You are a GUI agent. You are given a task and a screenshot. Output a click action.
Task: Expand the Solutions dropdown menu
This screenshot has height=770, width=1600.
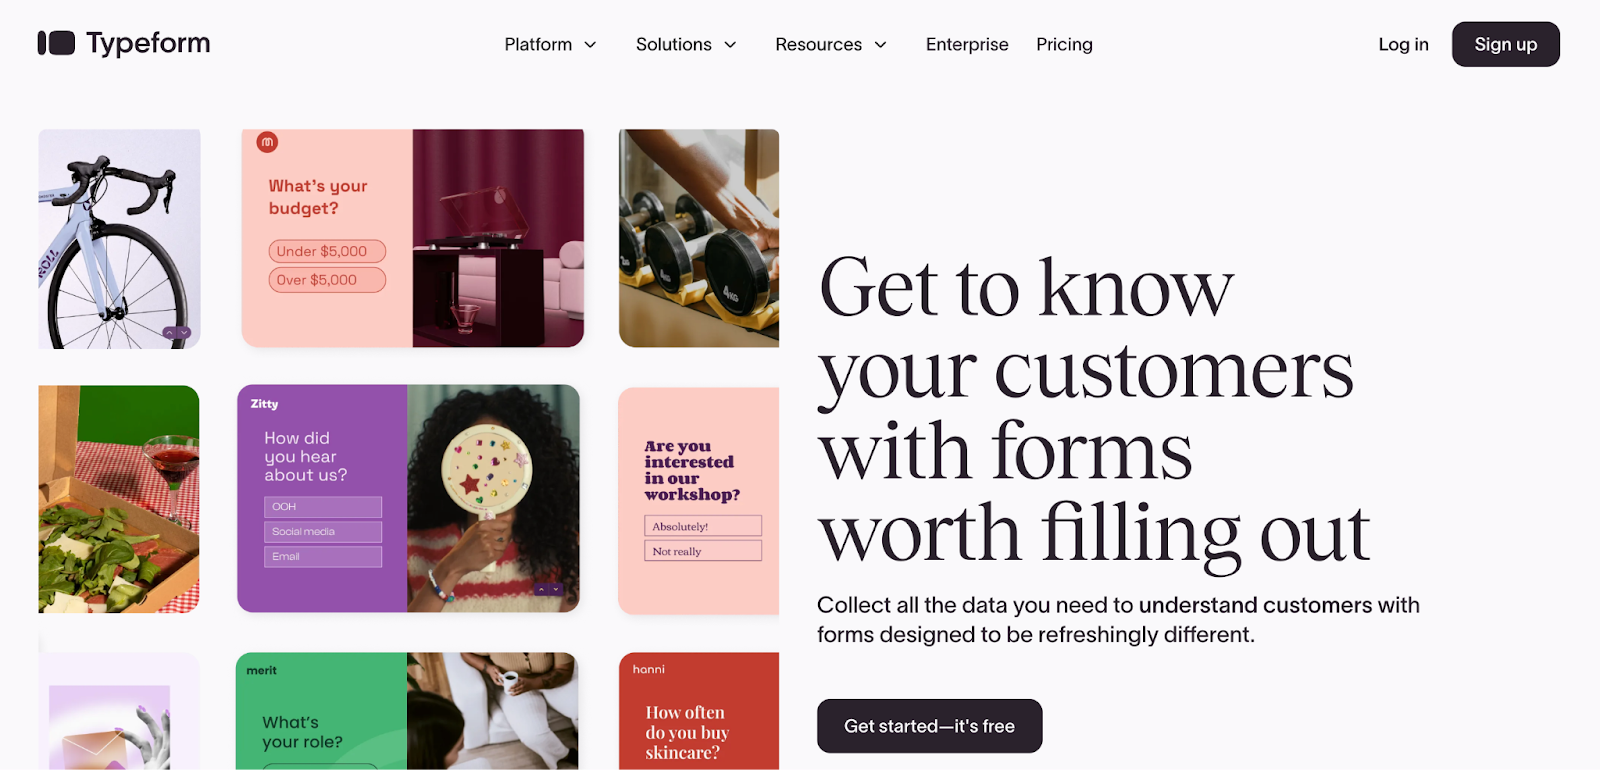(x=686, y=44)
